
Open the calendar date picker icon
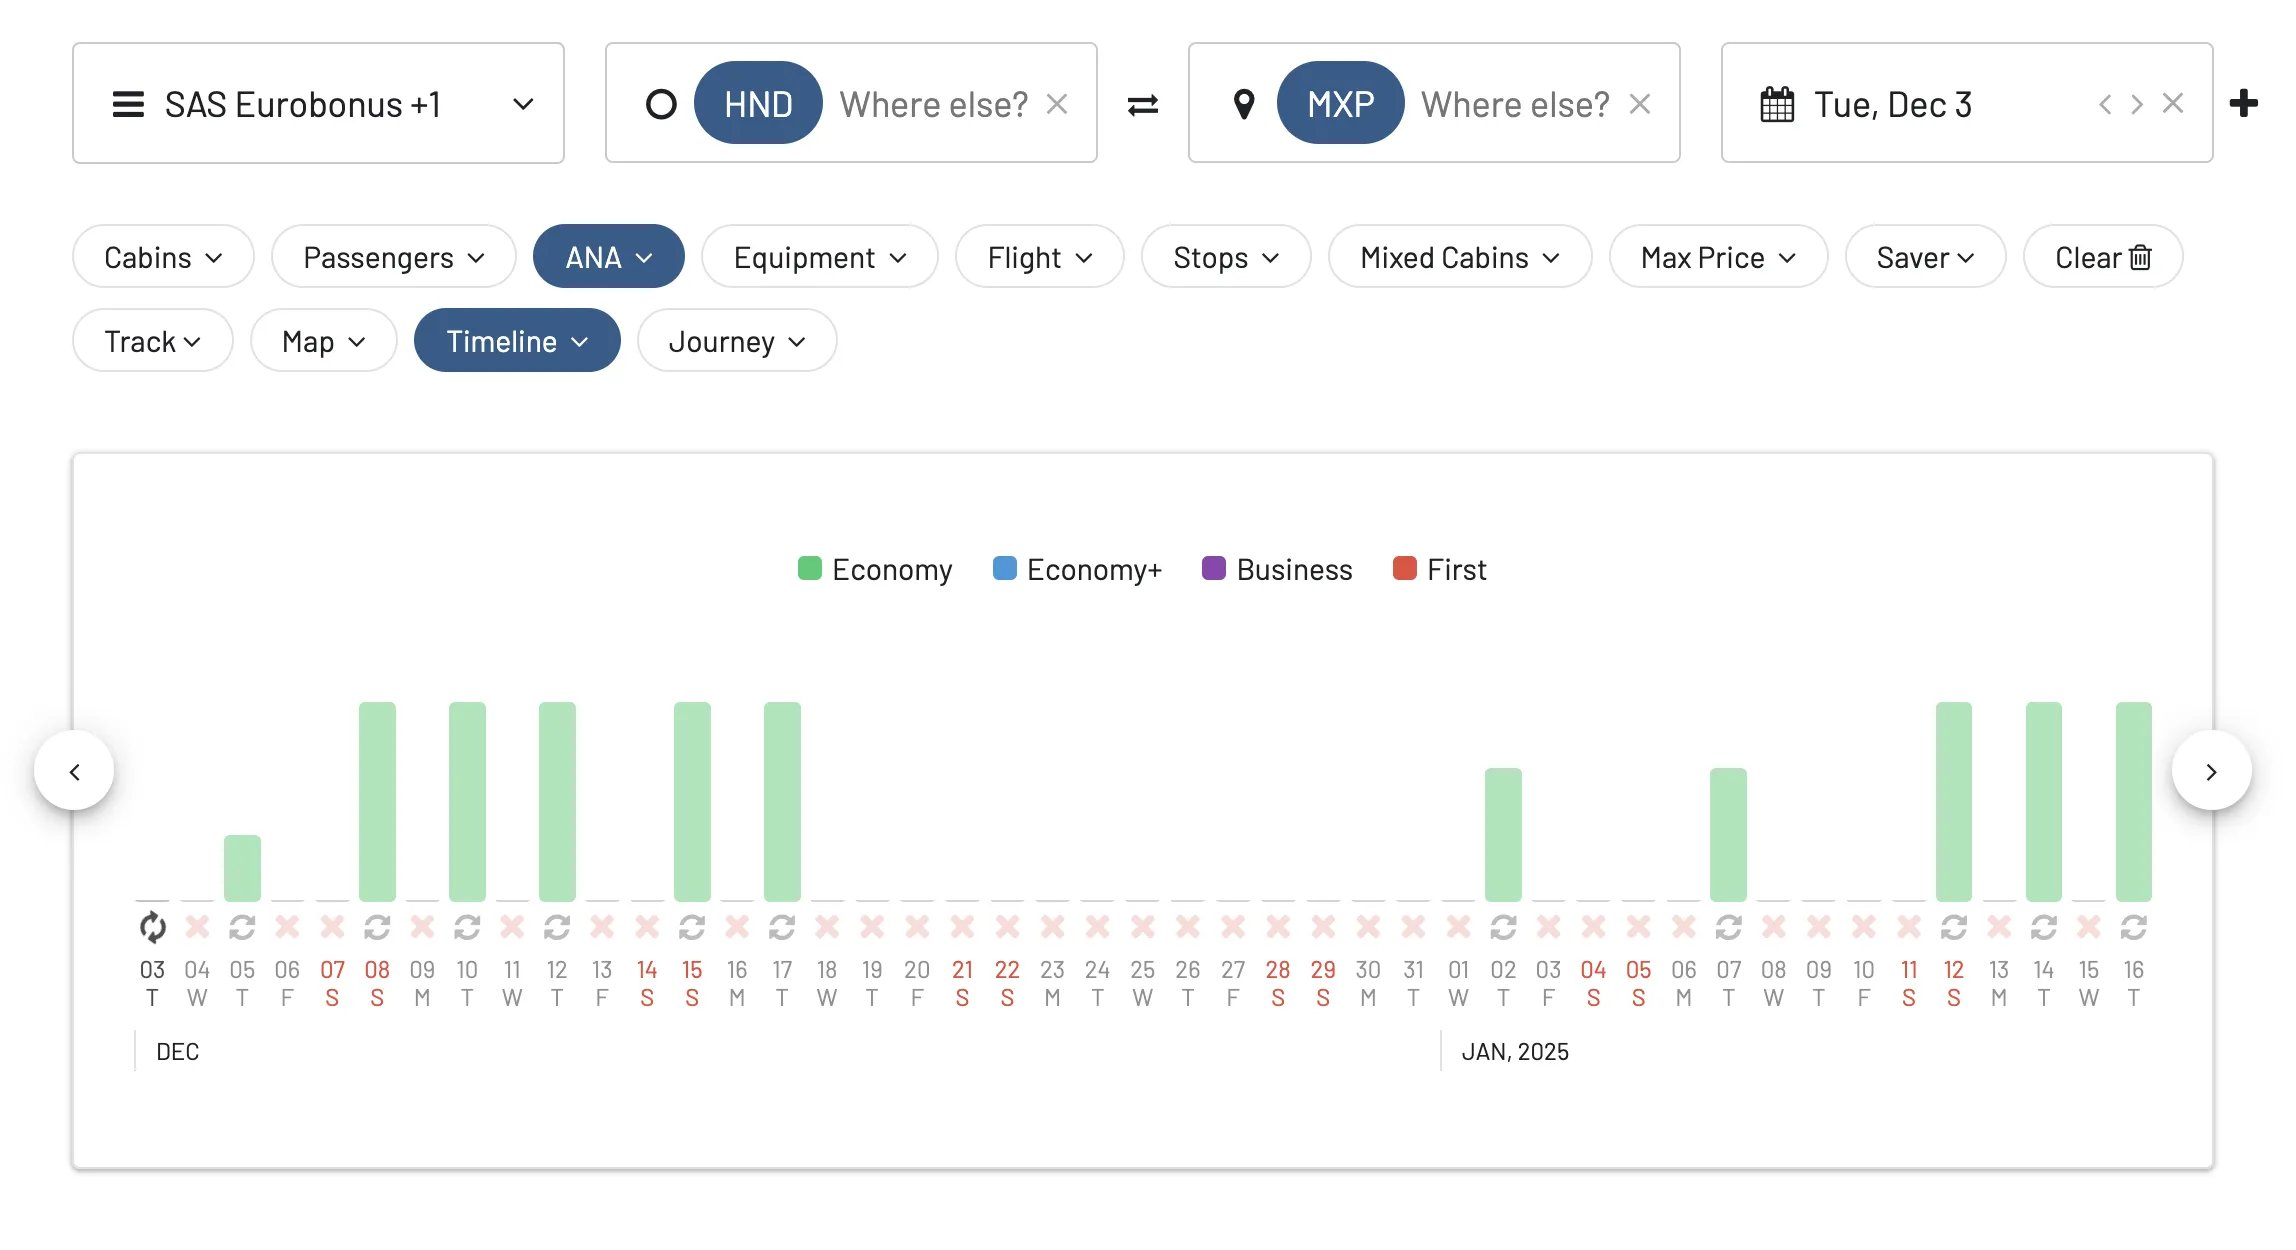click(1777, 104)
